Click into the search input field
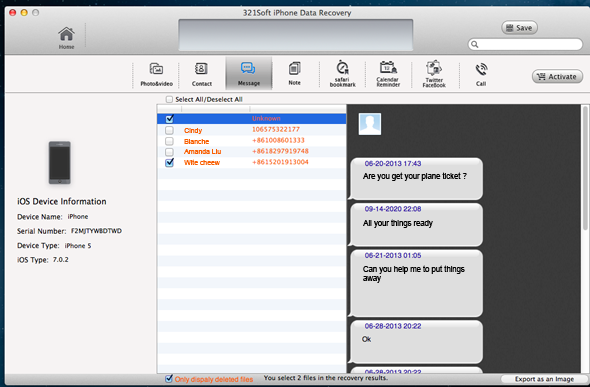 pos(525,44)
